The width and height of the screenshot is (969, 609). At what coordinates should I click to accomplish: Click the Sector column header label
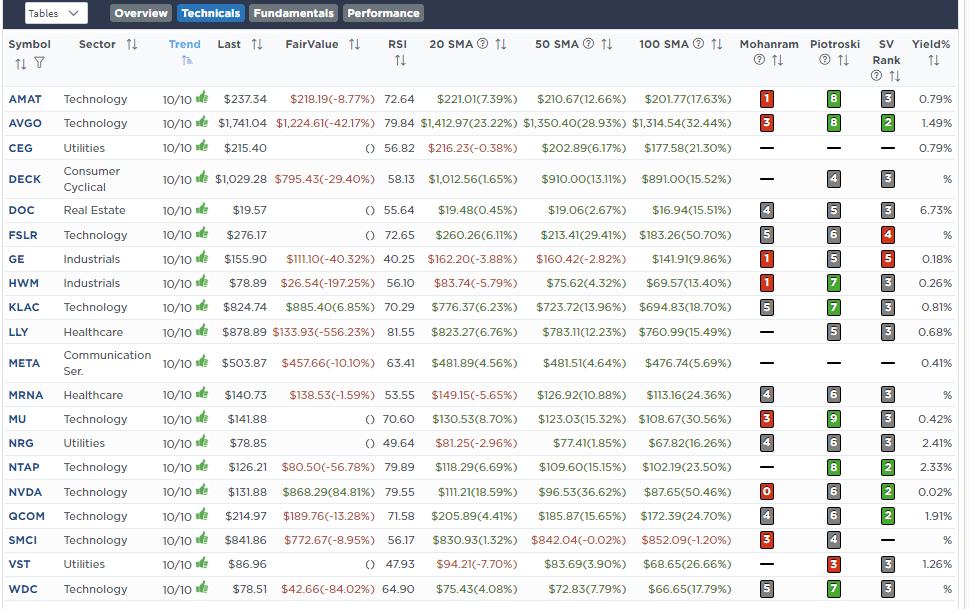click(x=97, y=45)
